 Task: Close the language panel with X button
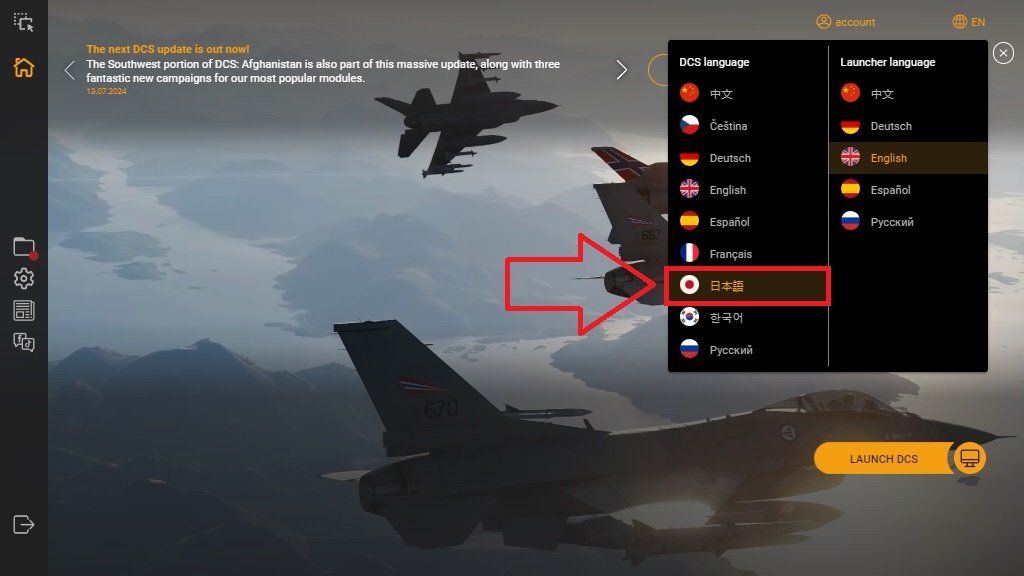coord(1003,53)
